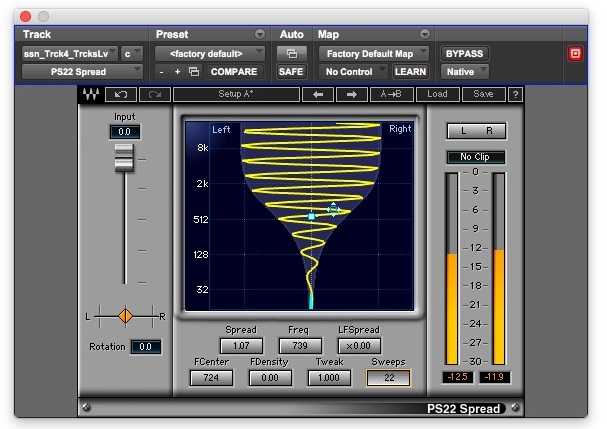Viewport: 607px width, 429px height.
Task: Click the blue square frequency marker
Action: [x=312, y=216]
